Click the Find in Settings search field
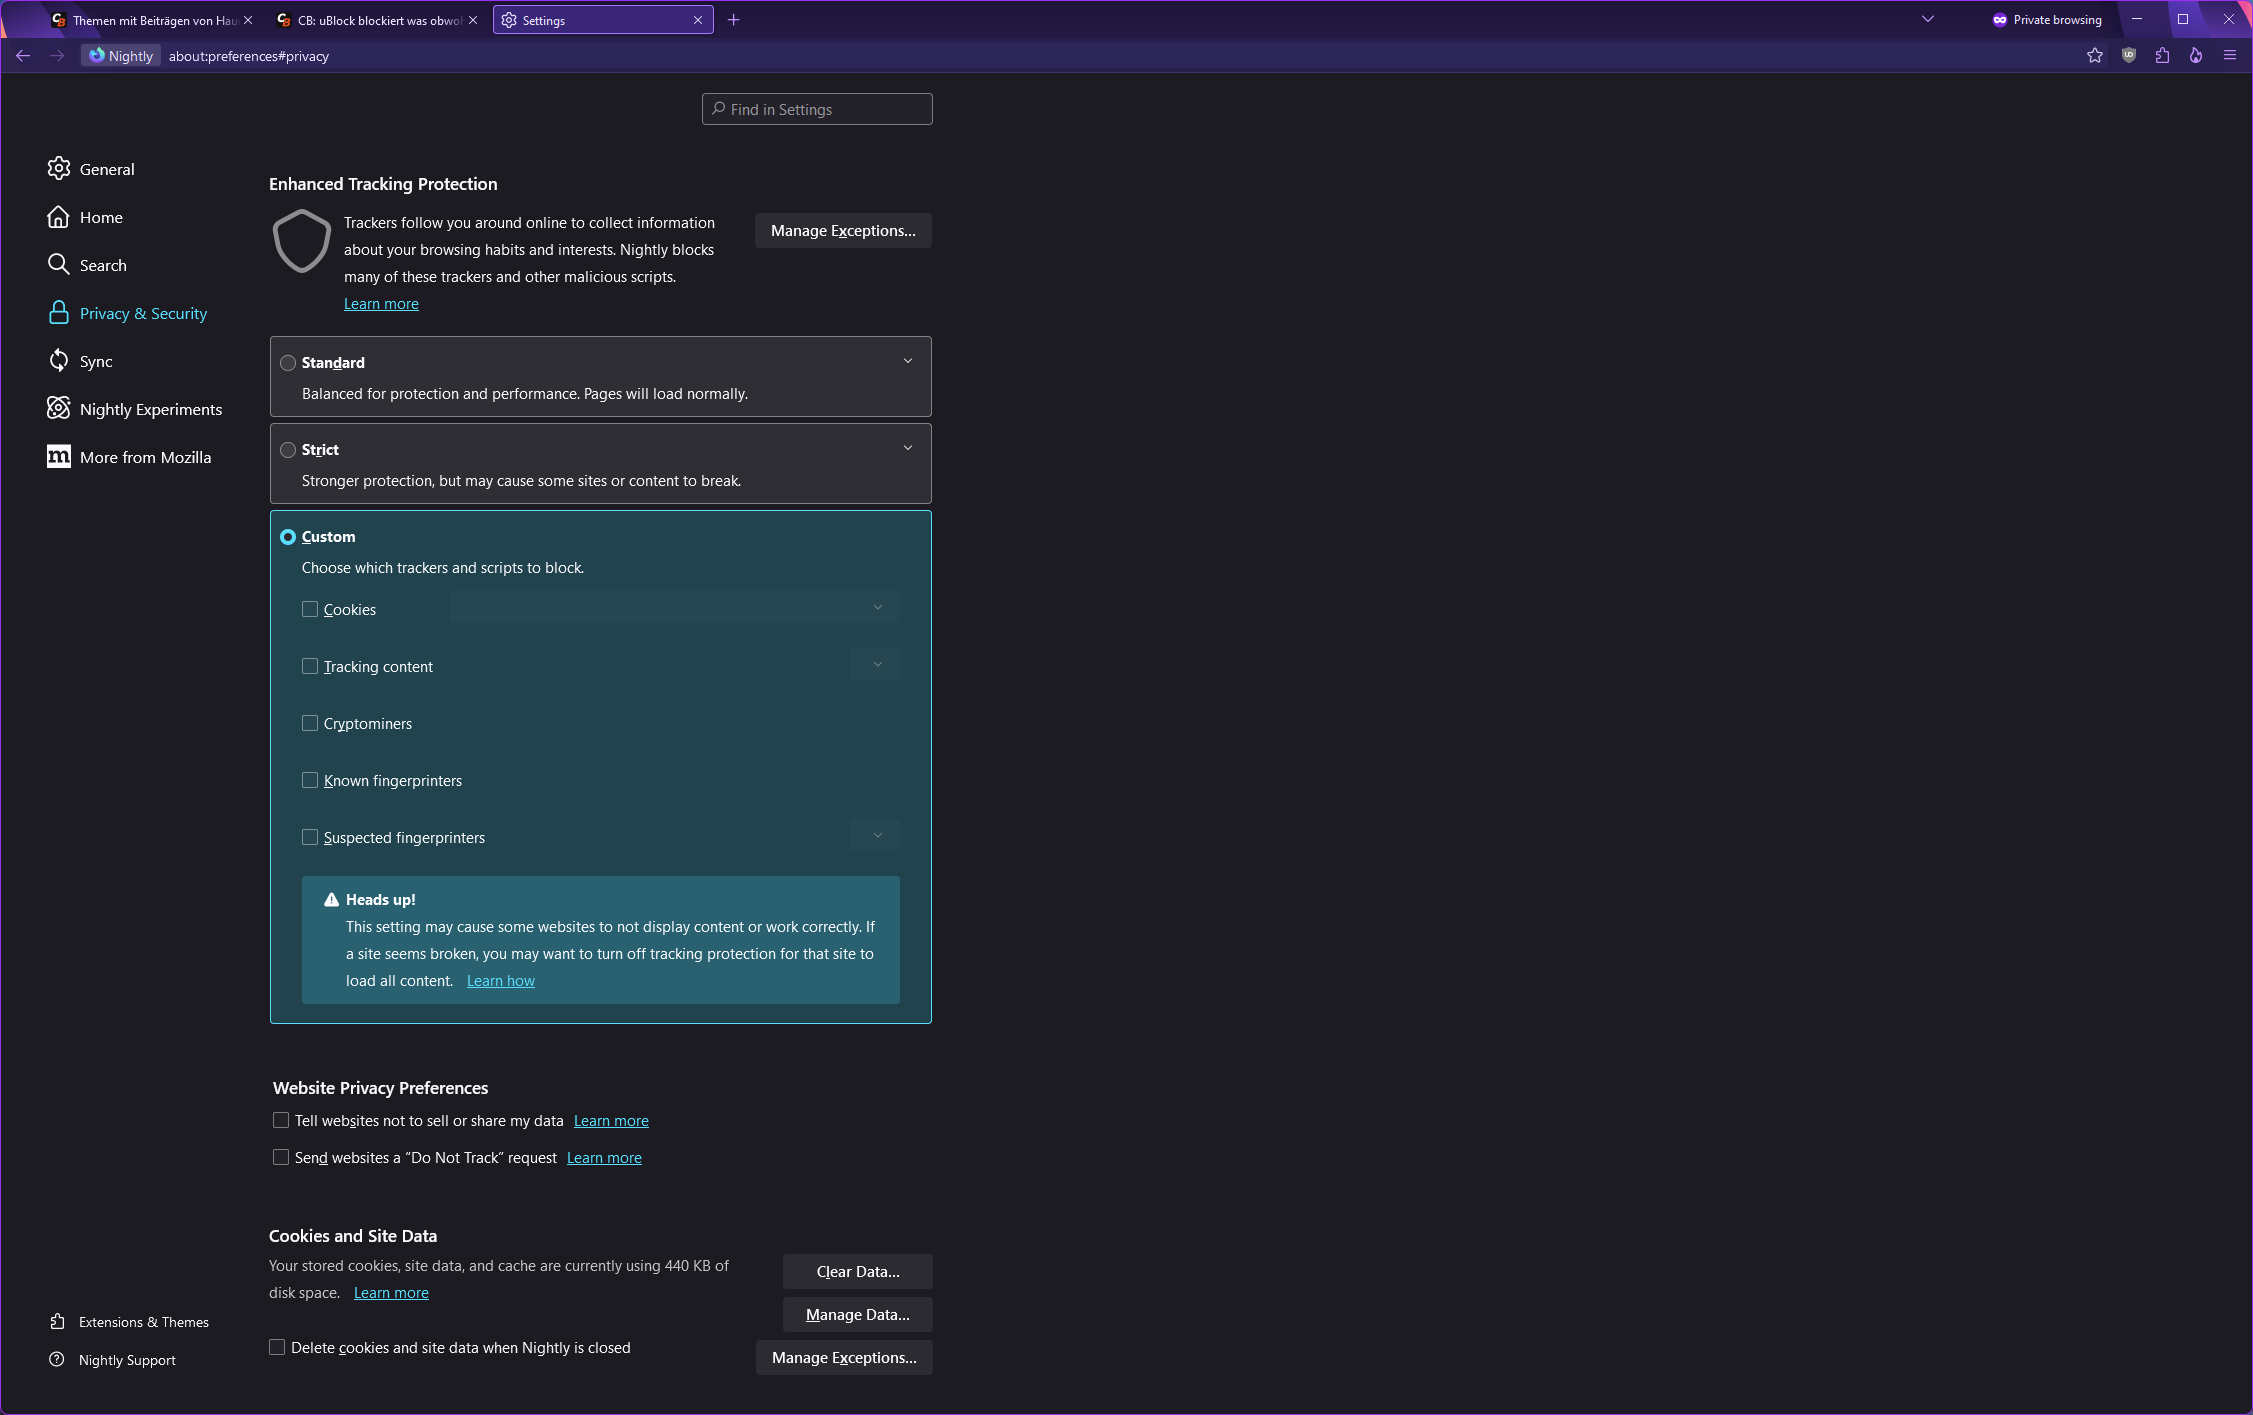Viewport: 2253px width, 1415px height. coord(817,109)
